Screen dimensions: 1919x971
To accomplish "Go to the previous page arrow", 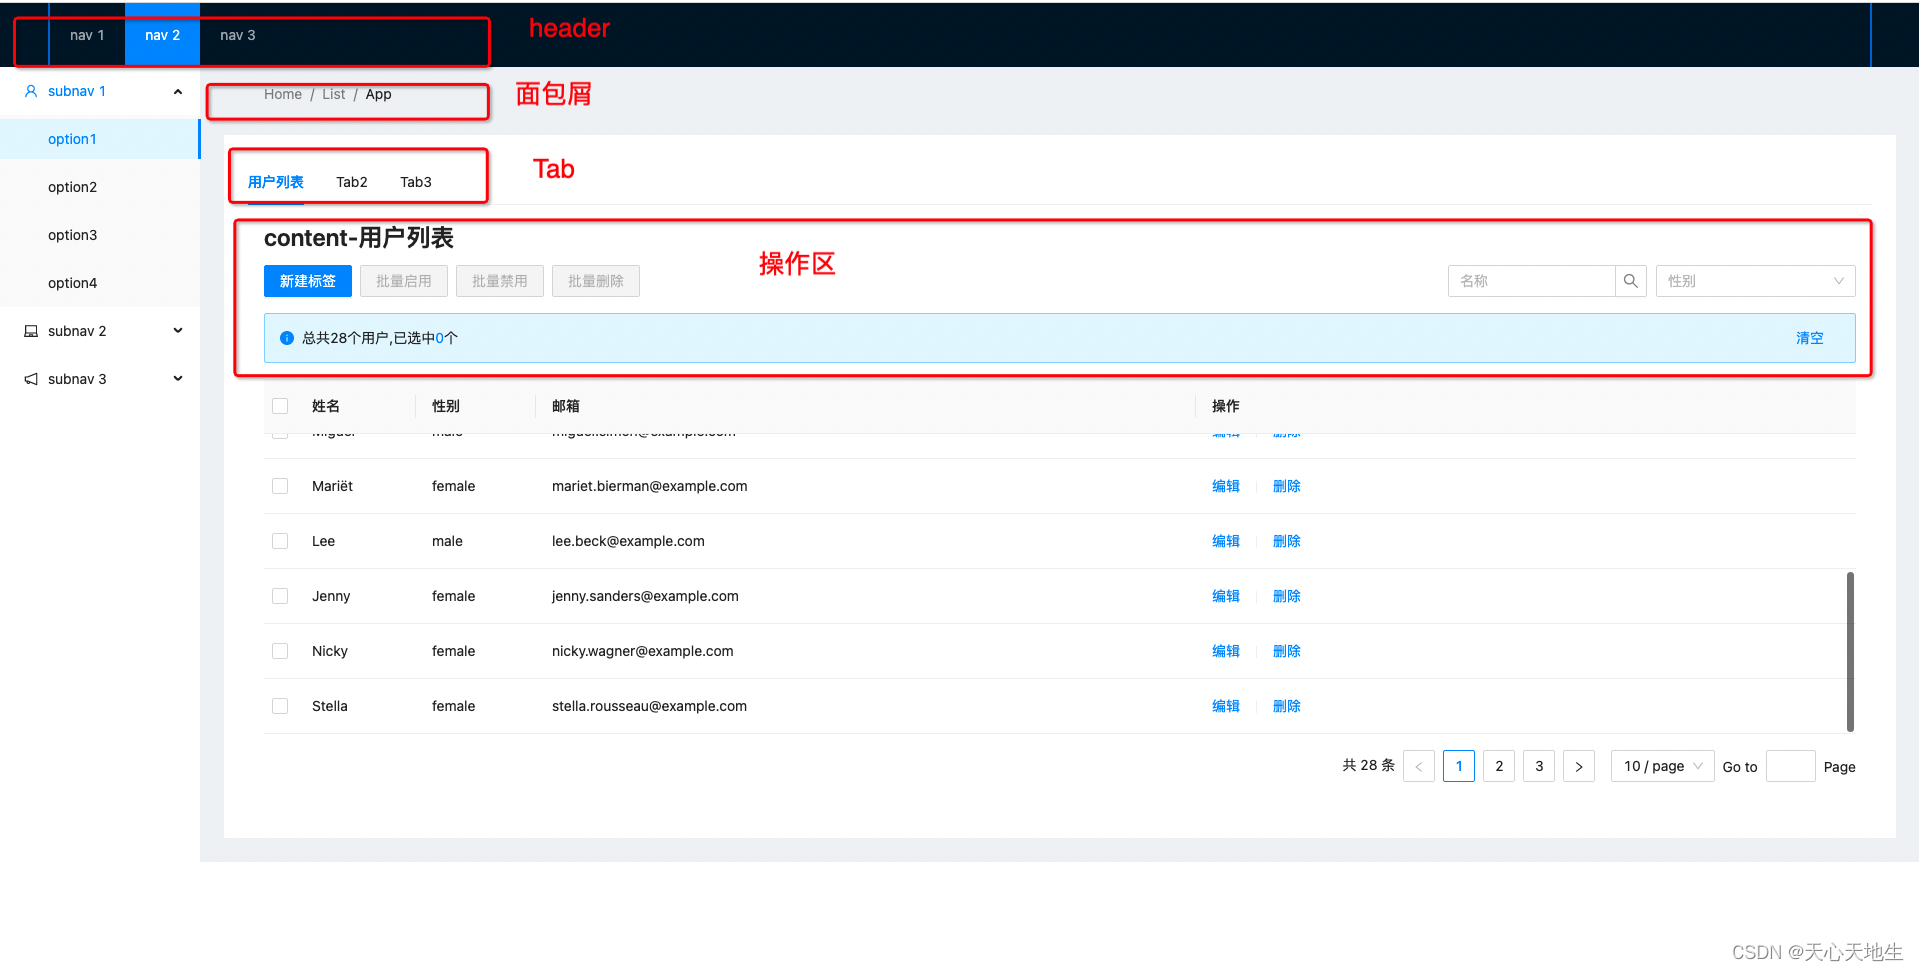I will pos(1419,766).
